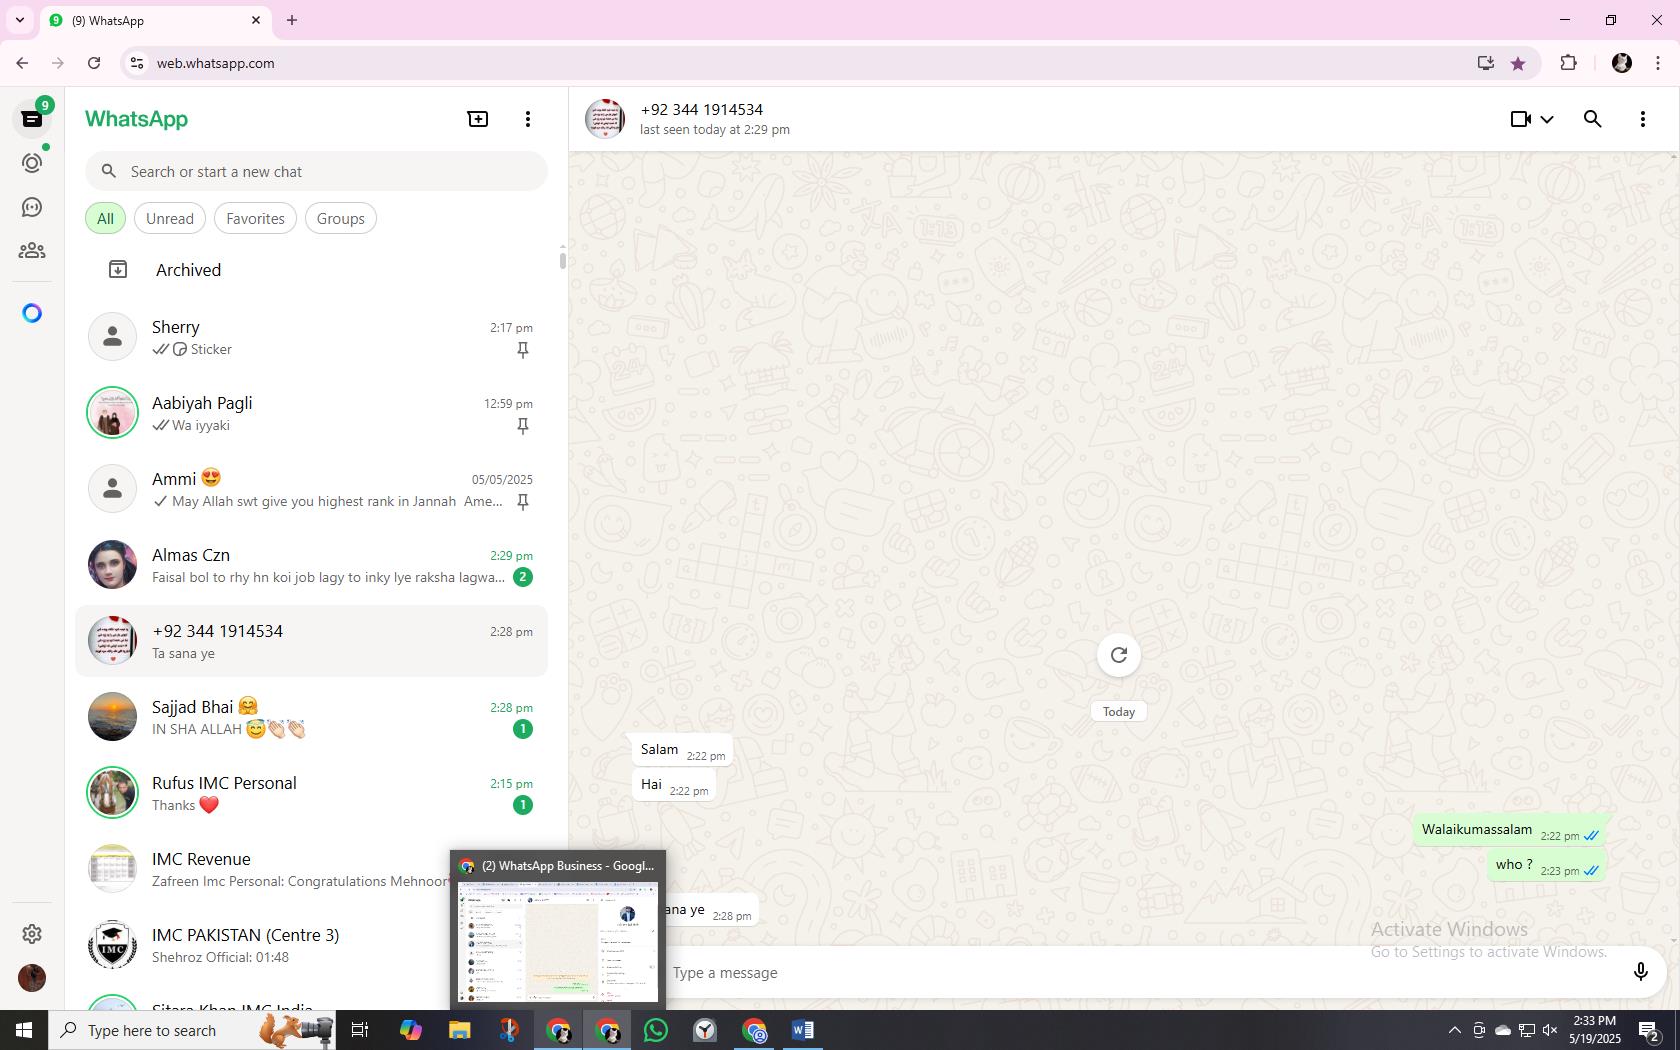Click the WhatsApp Business window preview thumbnail
Screen dimensions: 1680x1050
[558, 942]
